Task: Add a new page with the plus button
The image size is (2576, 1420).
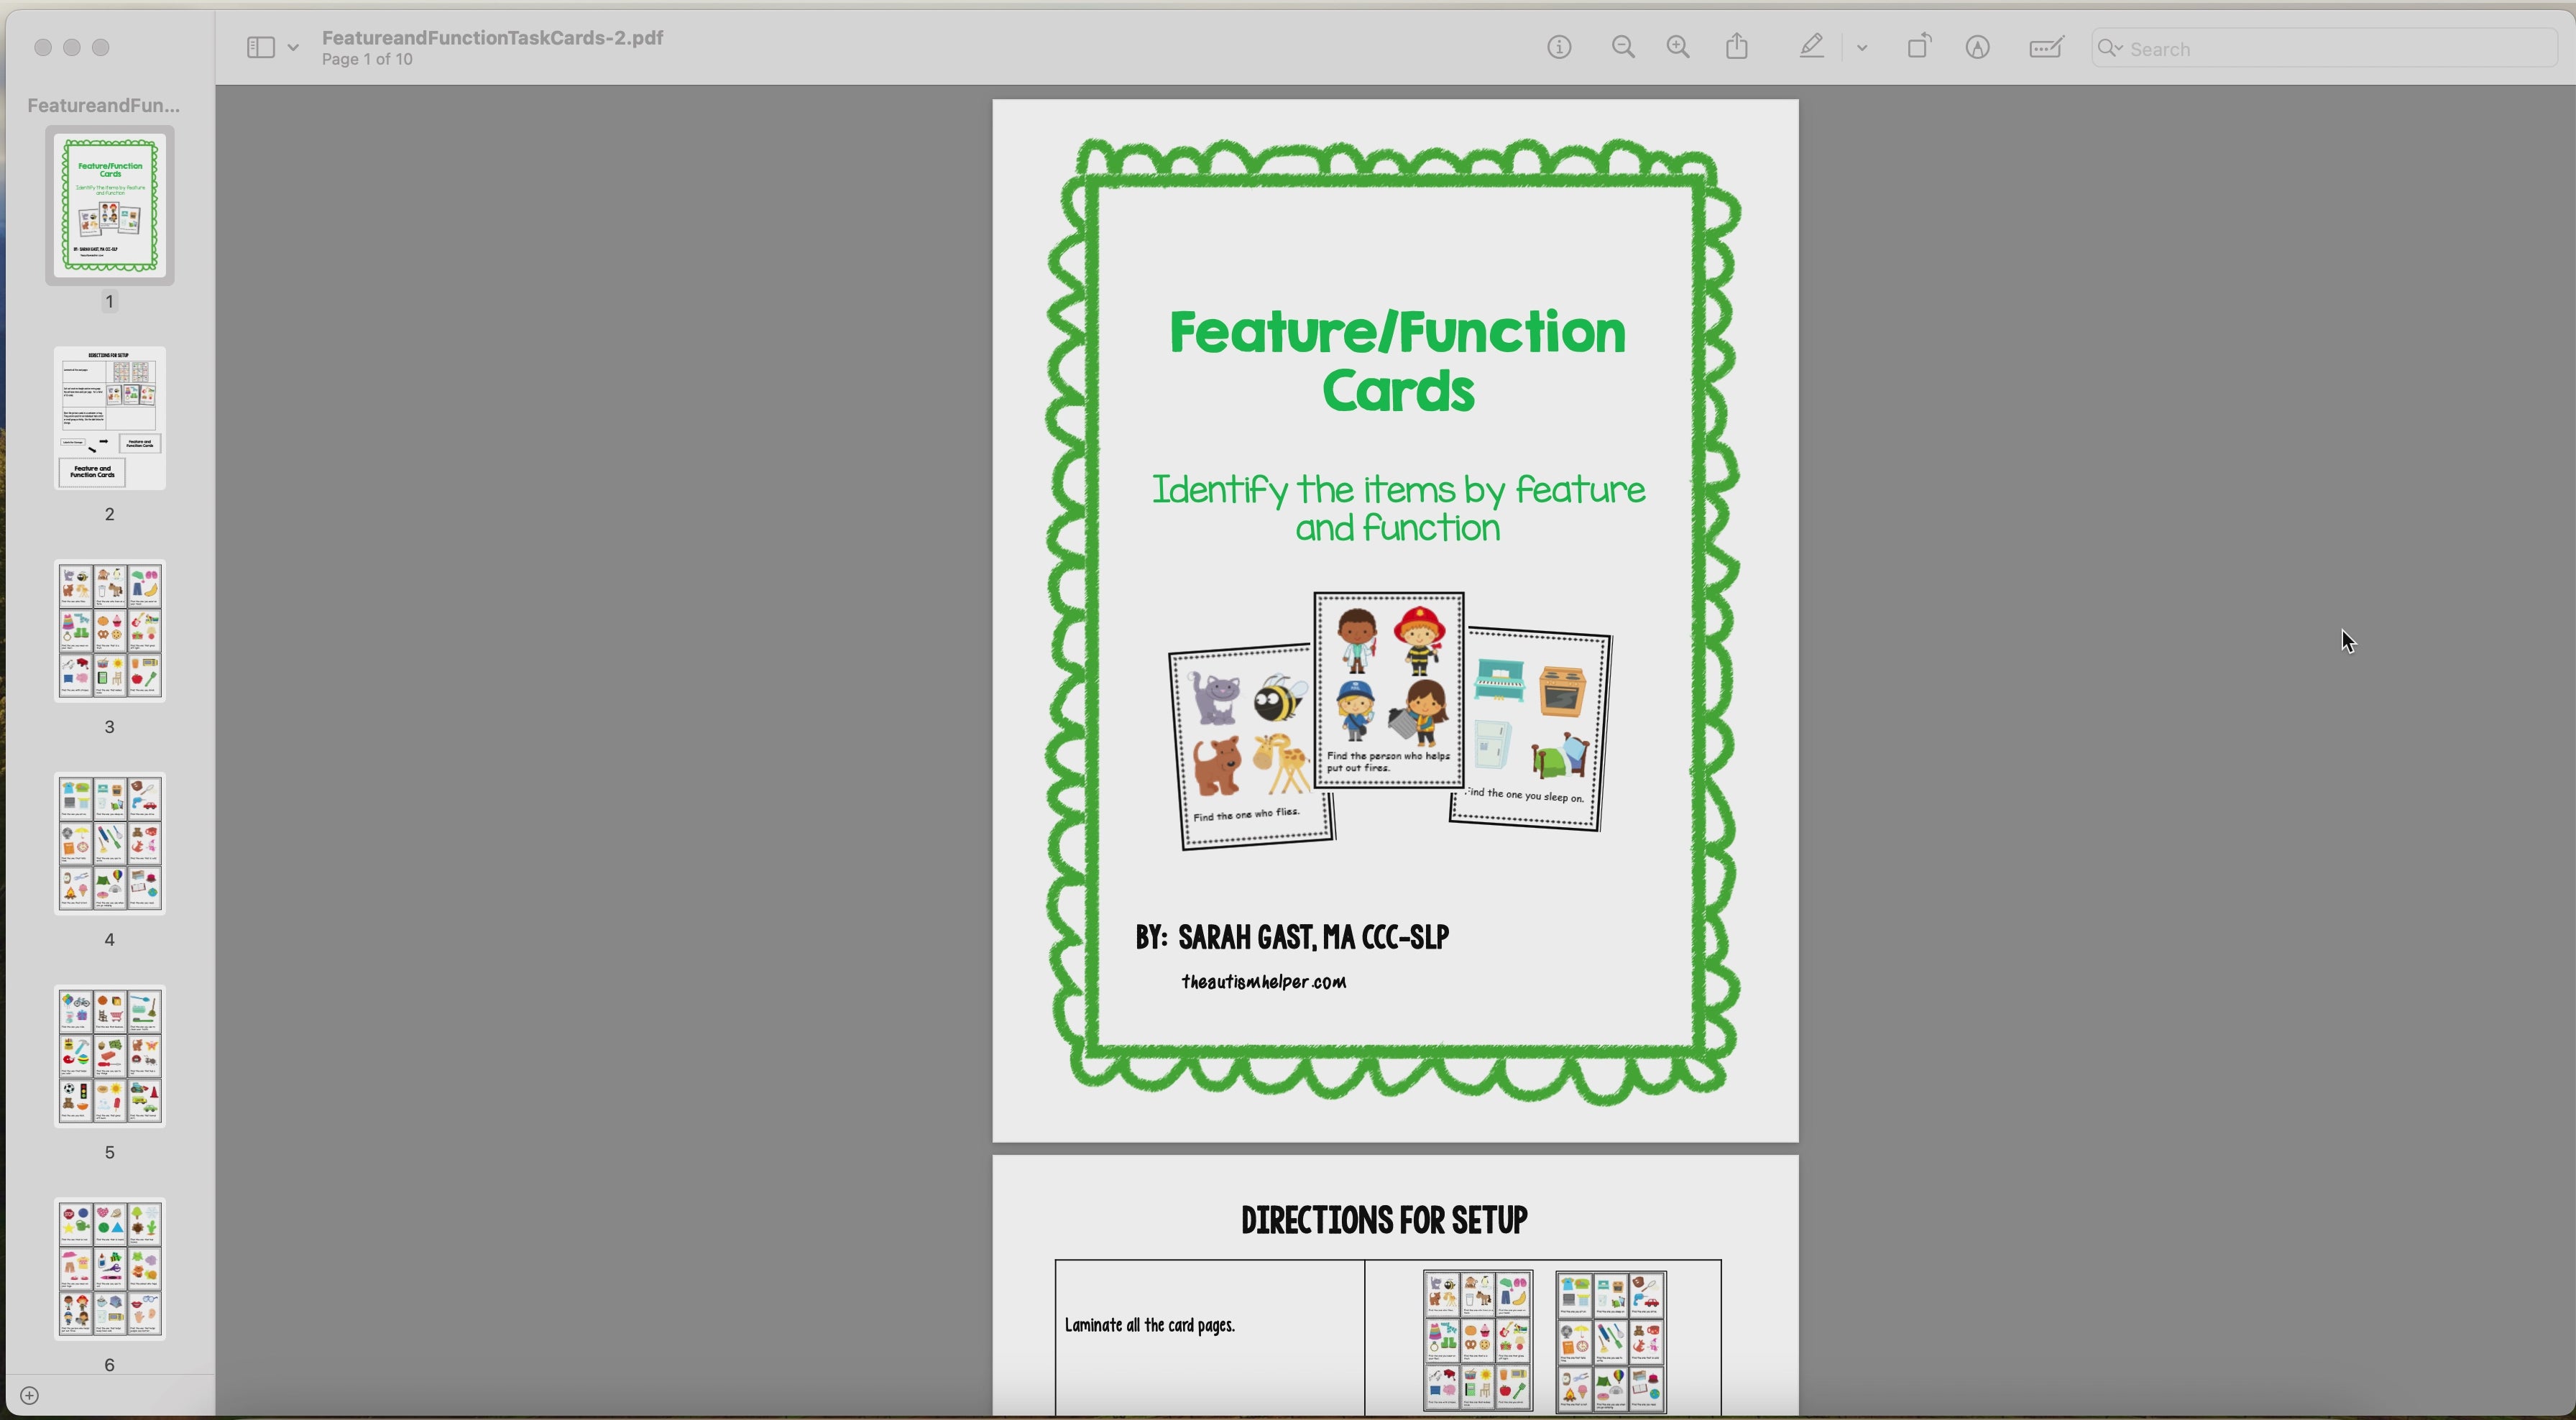Action: (29, 1395)
